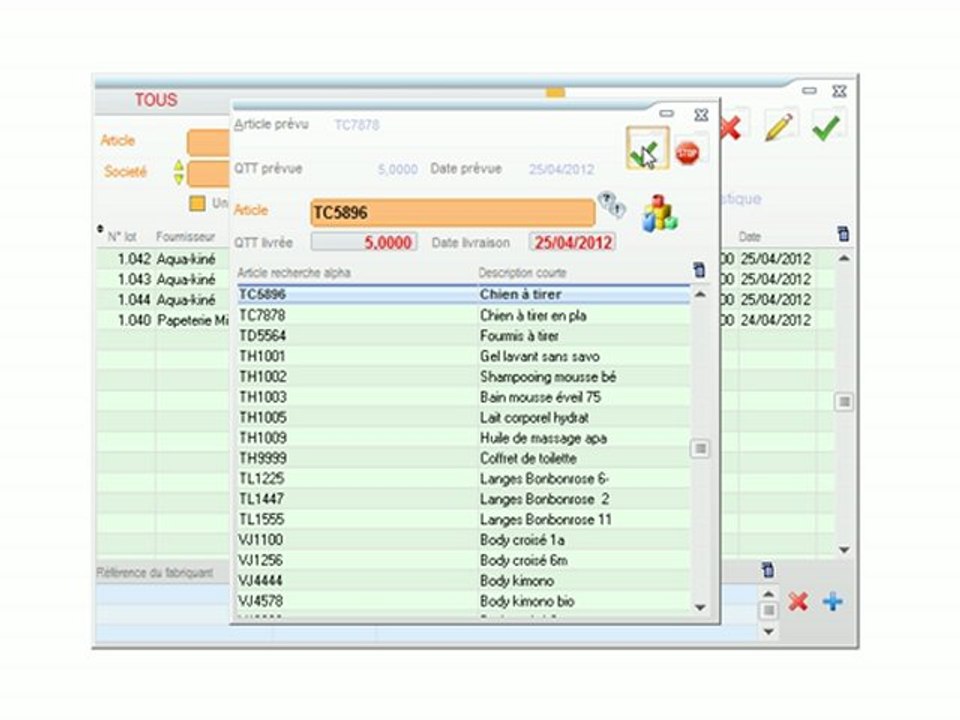Click the red STOP icon

[688, 151]
